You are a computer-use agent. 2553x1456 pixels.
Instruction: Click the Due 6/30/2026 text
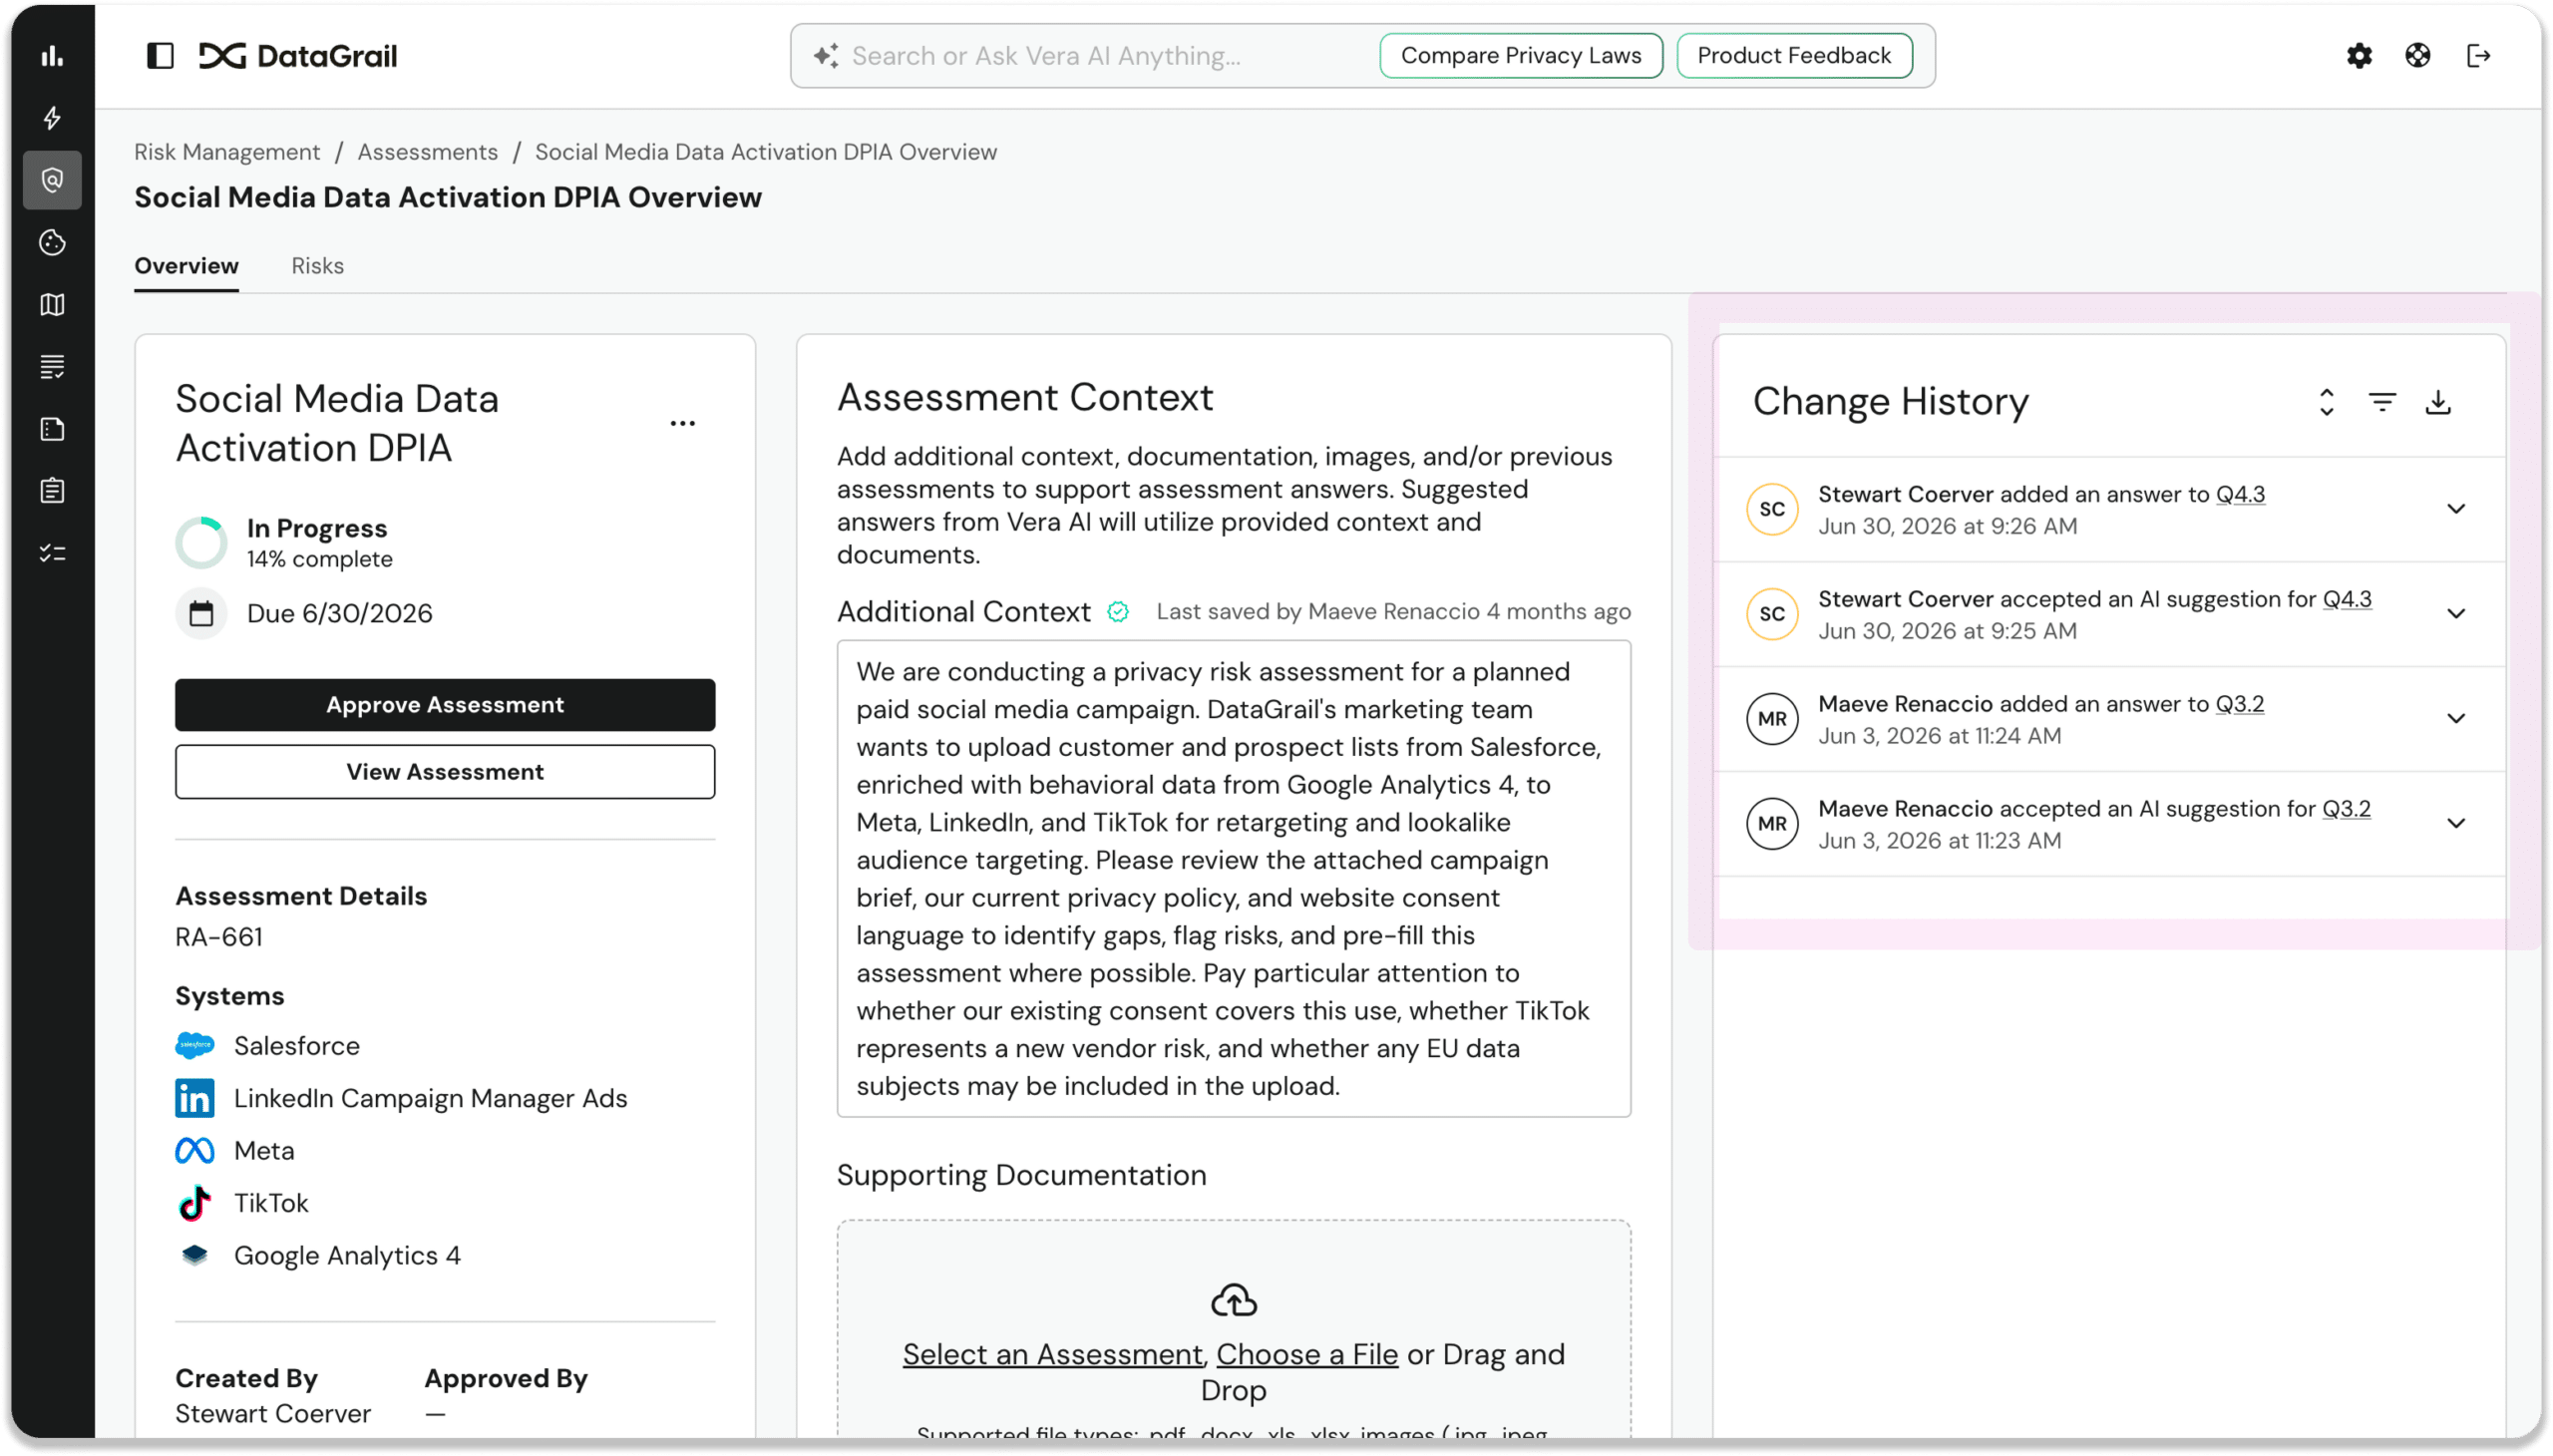tap(340, 613)
